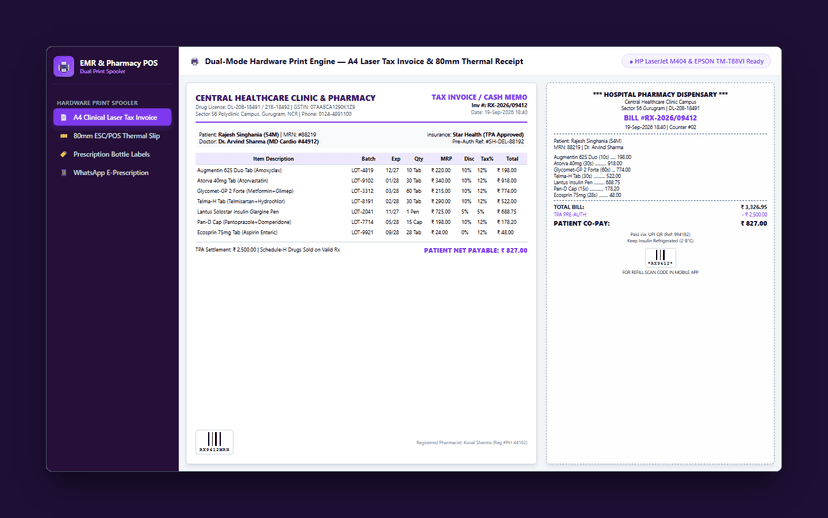This screenshot has width=828, height=518.
Task: Open Prescription Bottle Labels section
Action: coord(112,154)
